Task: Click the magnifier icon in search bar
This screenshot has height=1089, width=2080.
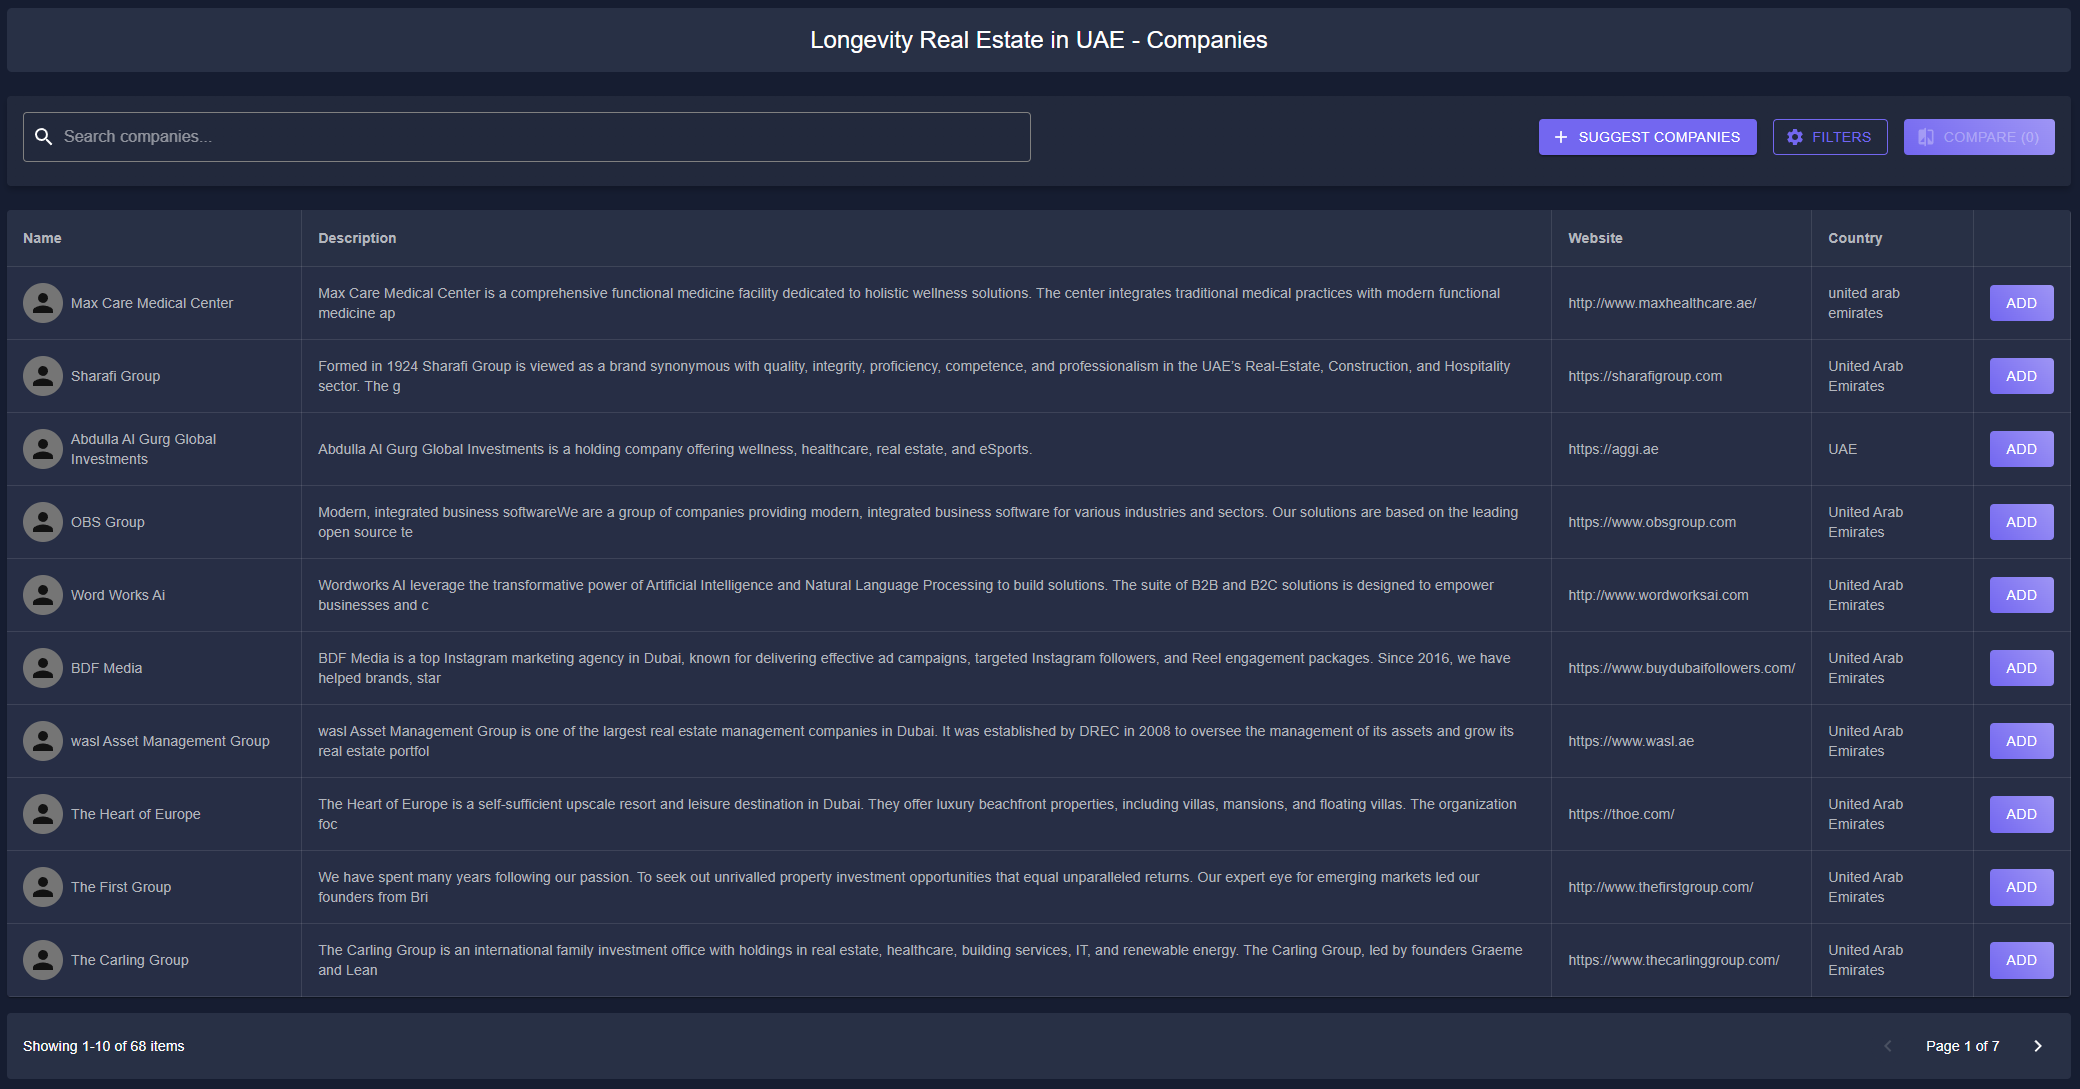Action: (44, 137)
